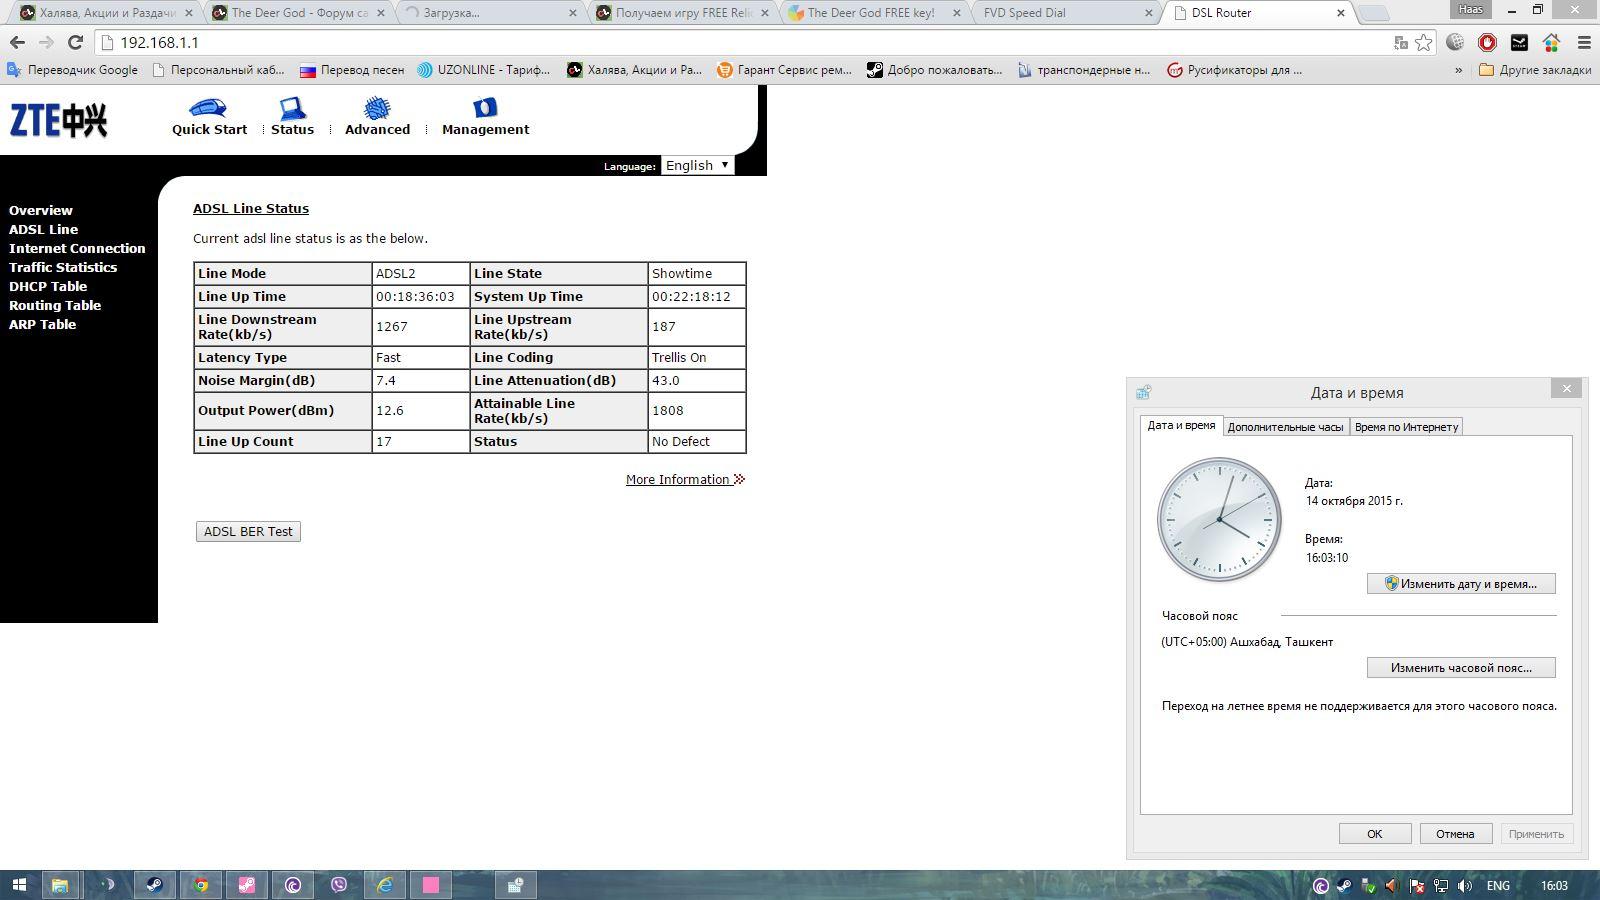Open the BitTorrent taskbar icon
The image size is (1600, 900).
293,885
